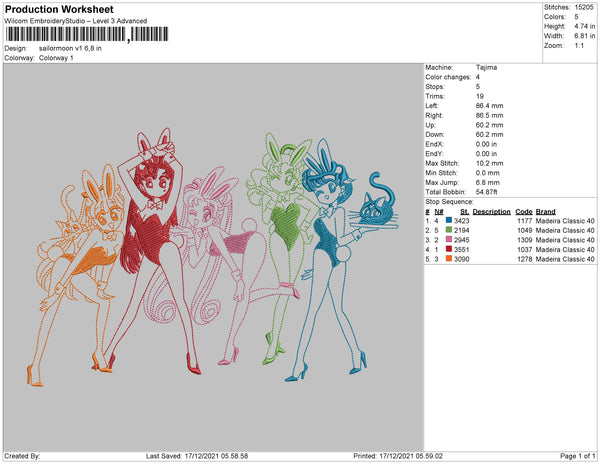600x464 pixels.
Task: Click the 'Stop Sequence:' label
Action: point(449,202)
